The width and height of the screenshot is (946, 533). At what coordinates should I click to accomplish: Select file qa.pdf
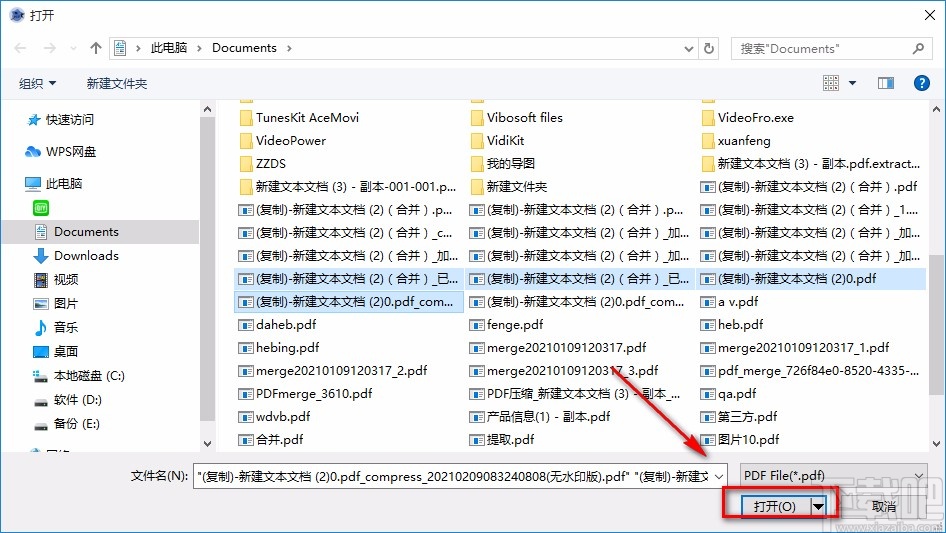(x=728, y=394)
